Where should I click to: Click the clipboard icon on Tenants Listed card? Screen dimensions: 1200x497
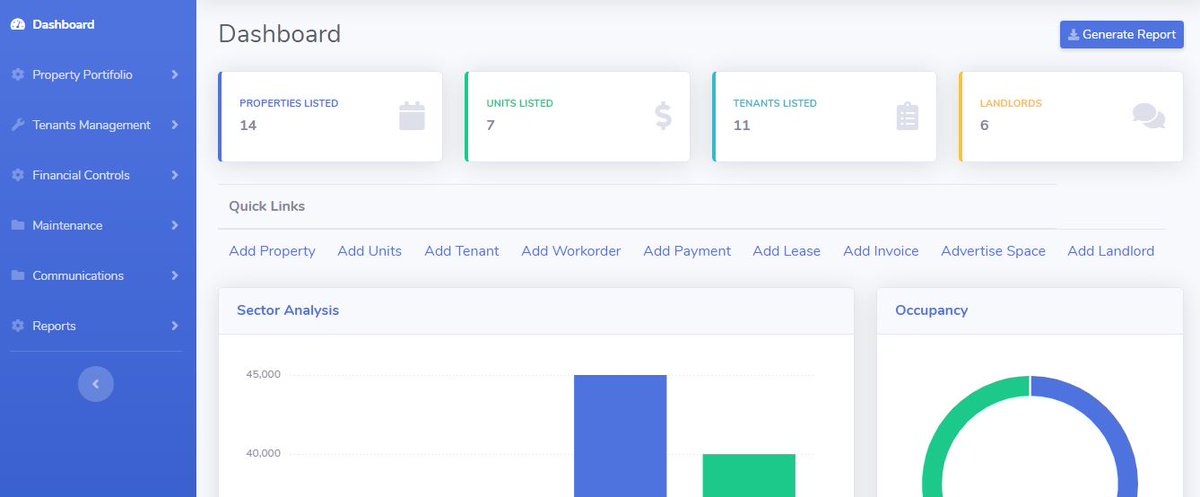pos(907,116)
